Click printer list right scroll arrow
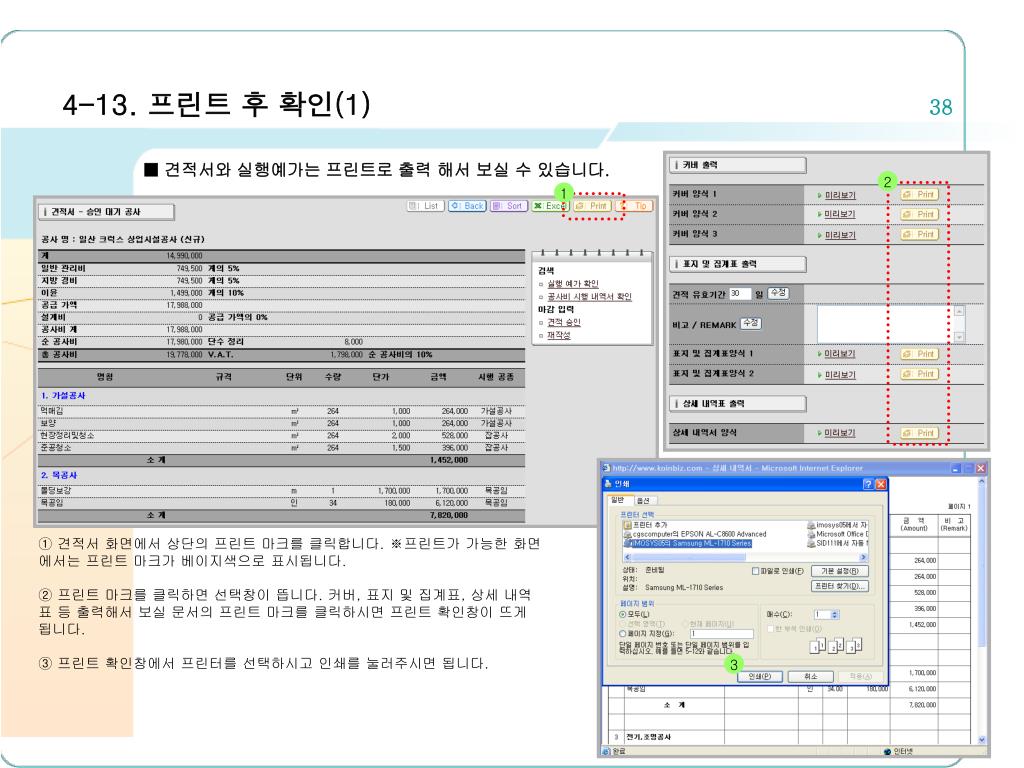Screen dimensions: 1024x768 863,557
